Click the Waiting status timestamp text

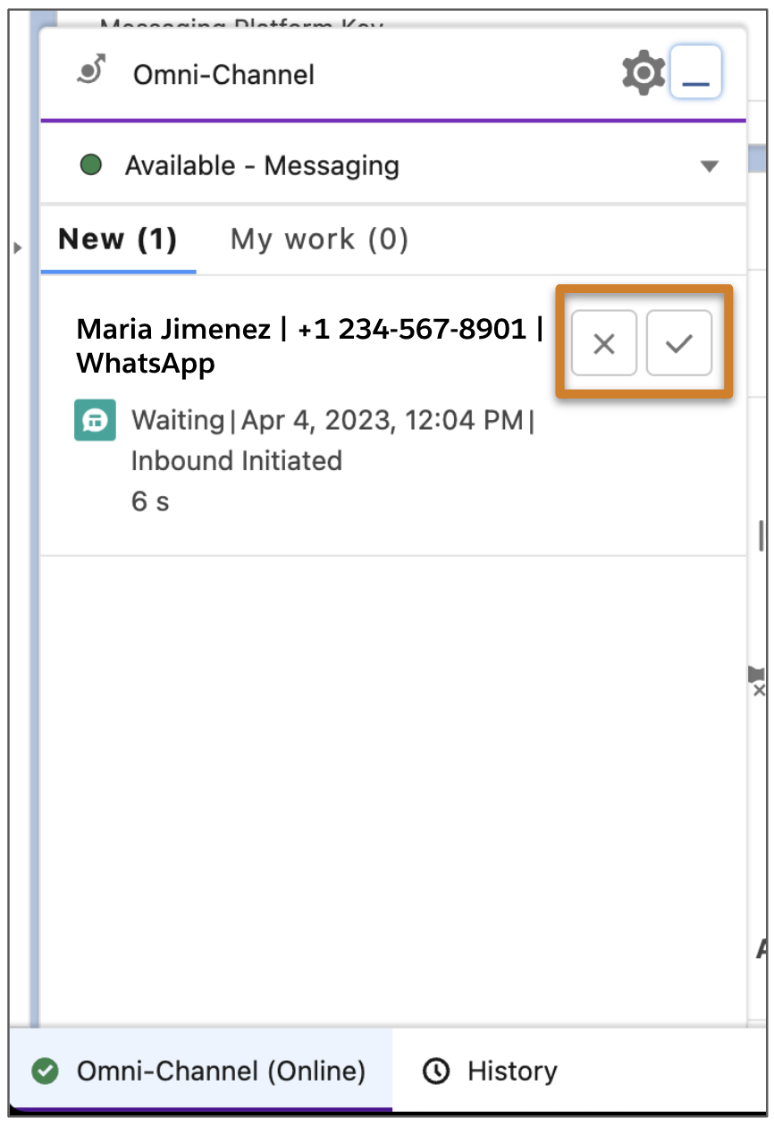[x=333, y=420]
